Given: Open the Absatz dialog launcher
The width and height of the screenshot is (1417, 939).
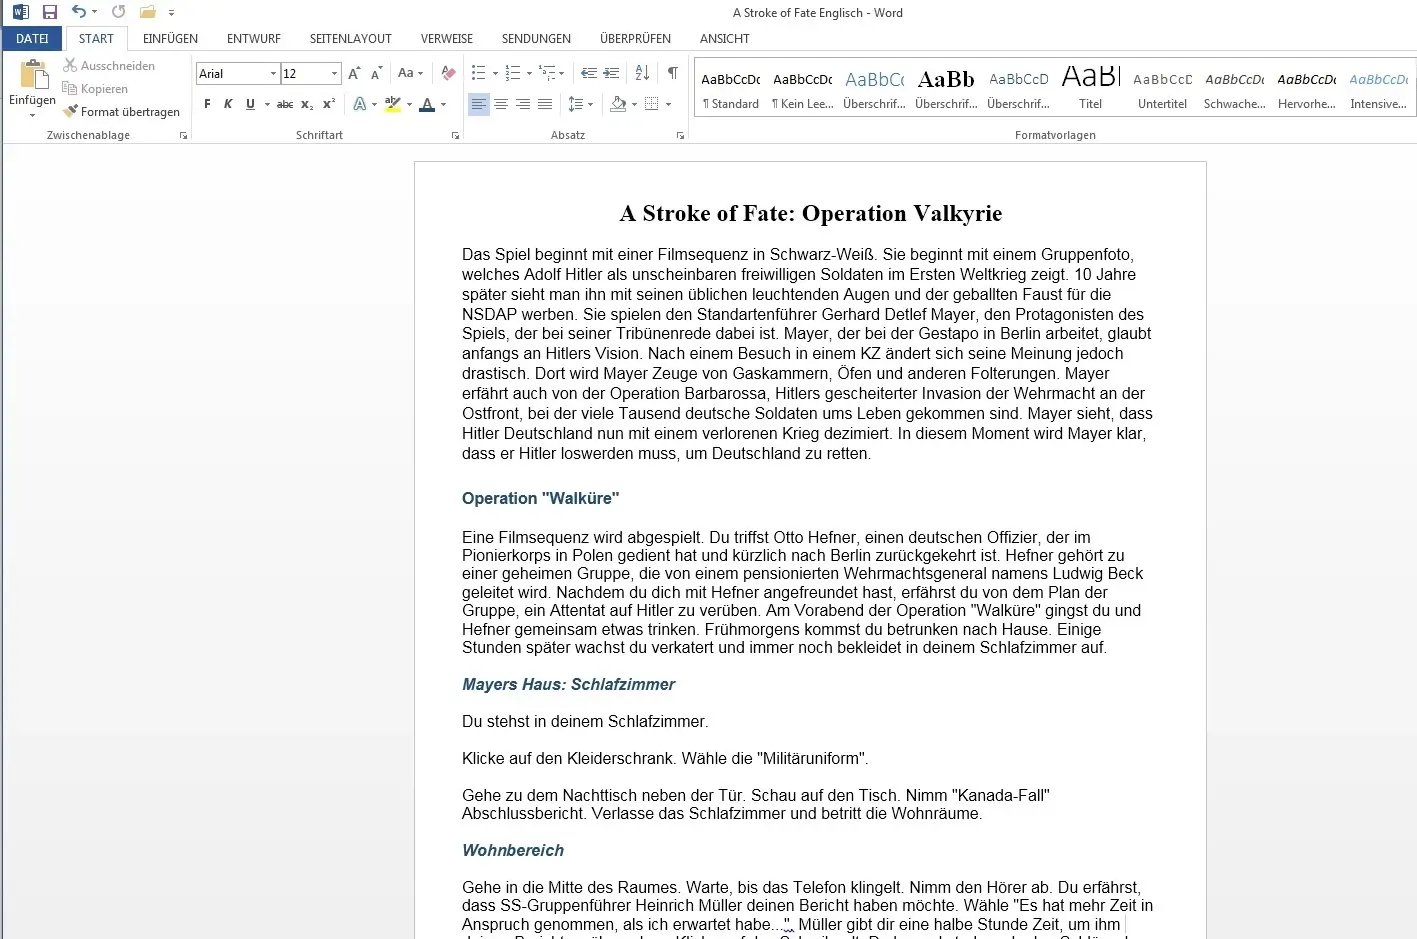Looking at the screenshot, I should pyautogui.click(x=680, y=135).
